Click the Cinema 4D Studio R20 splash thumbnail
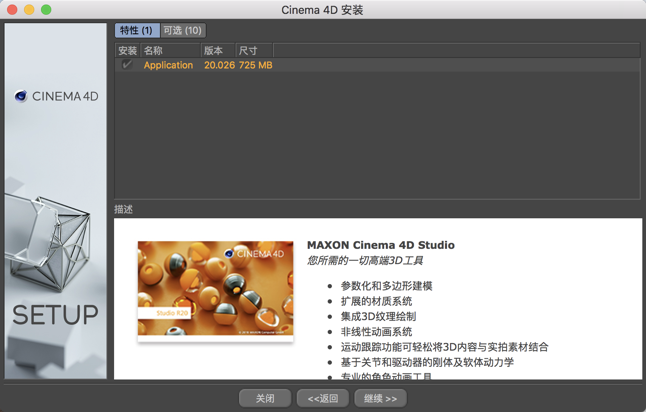 click(215, 291)
